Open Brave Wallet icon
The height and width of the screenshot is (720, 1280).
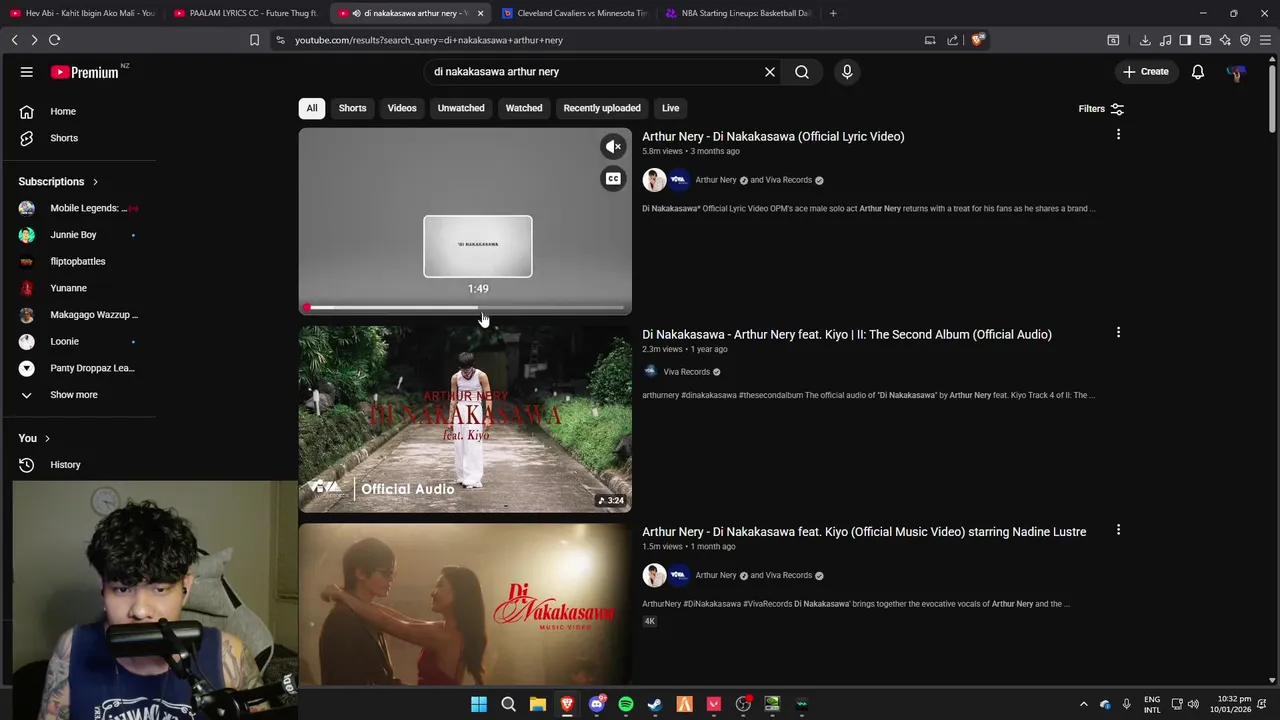pyautogui.click(x=1205, y=40)
